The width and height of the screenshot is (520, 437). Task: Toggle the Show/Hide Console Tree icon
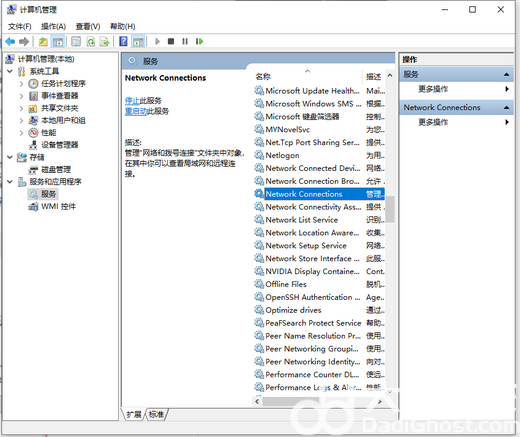coord(58,42)
